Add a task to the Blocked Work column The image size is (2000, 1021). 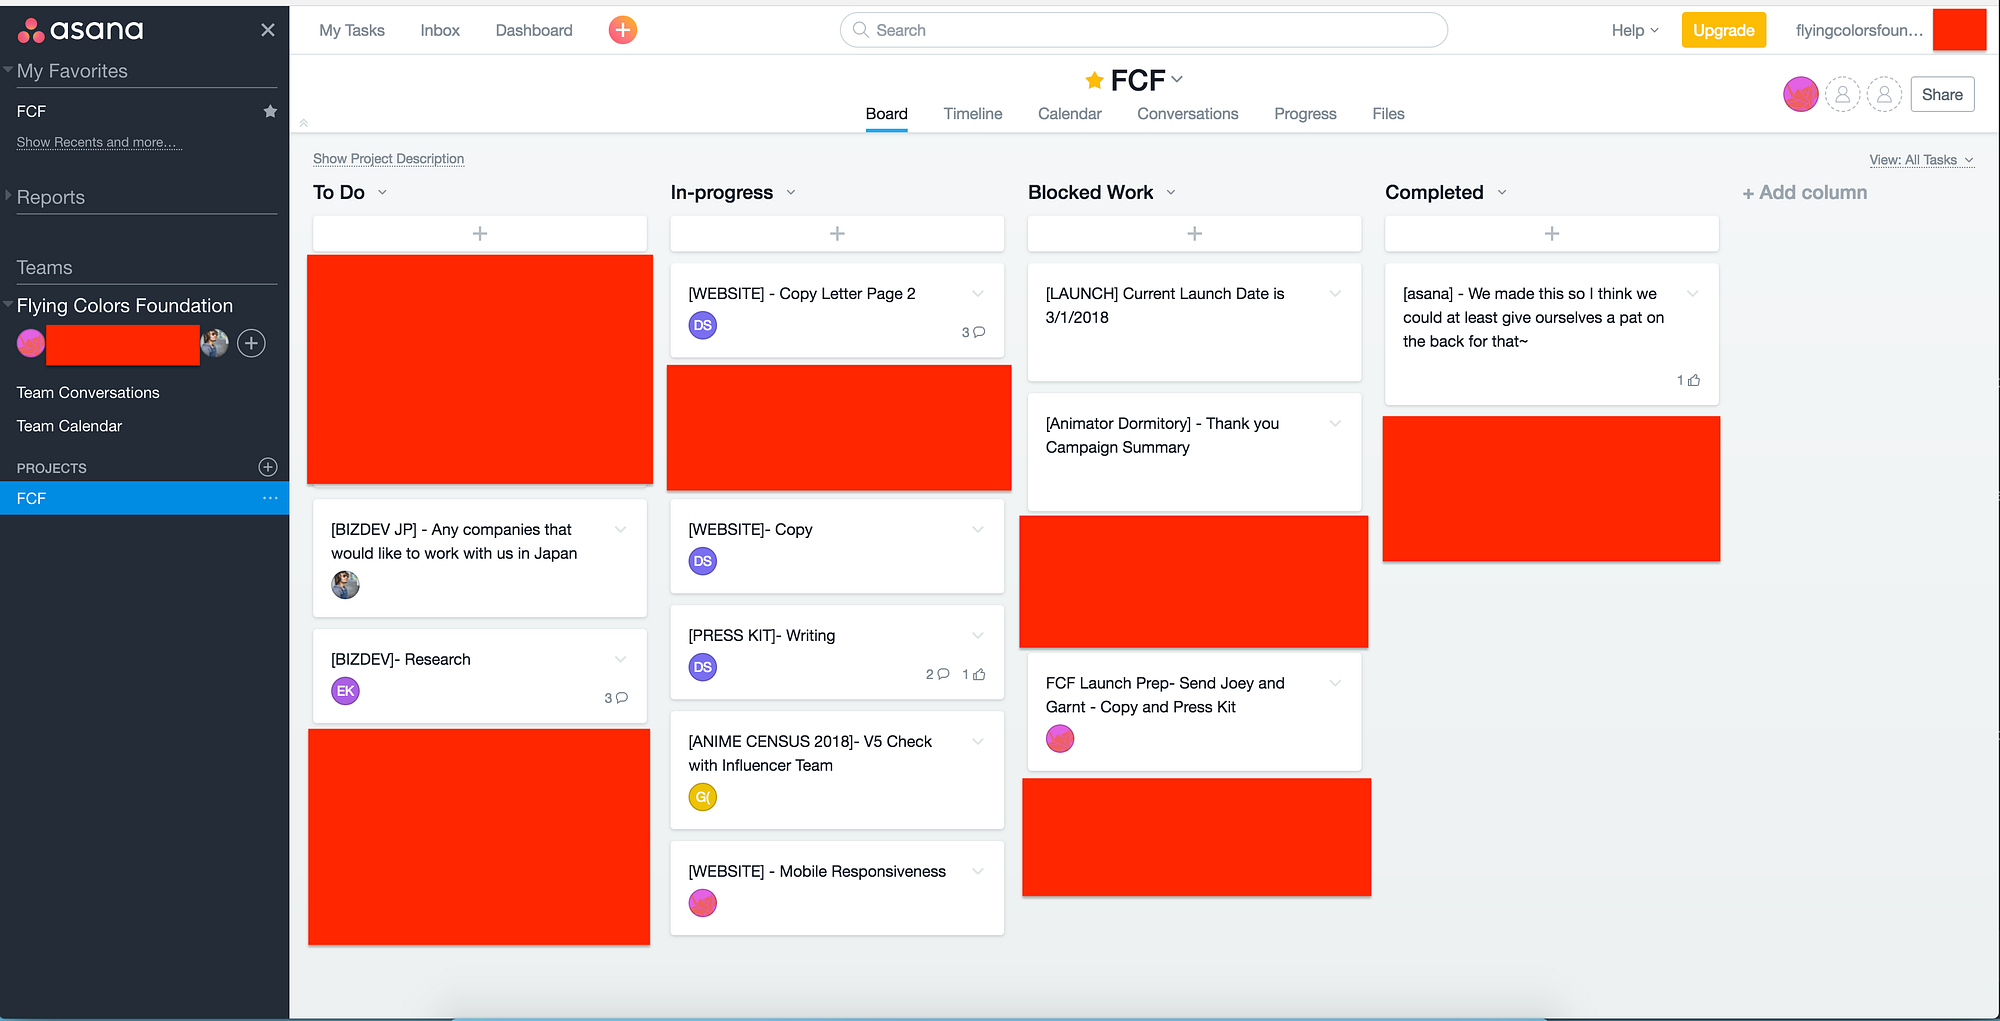tap(1194, 233)
